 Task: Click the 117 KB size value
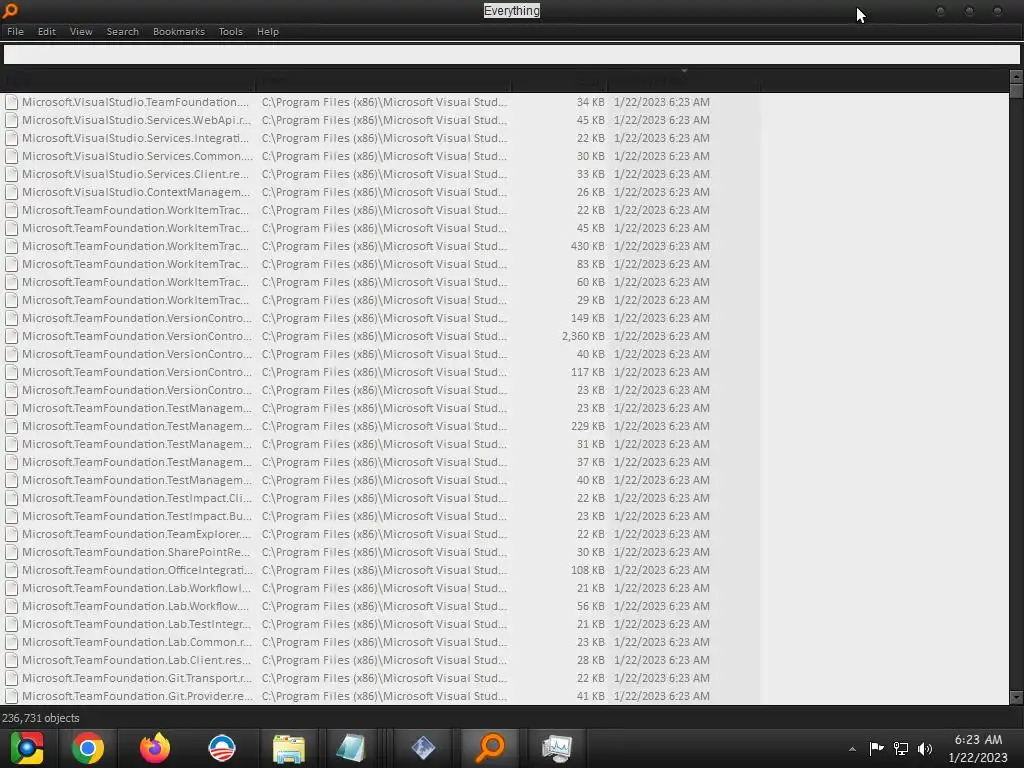pos(588,372)
